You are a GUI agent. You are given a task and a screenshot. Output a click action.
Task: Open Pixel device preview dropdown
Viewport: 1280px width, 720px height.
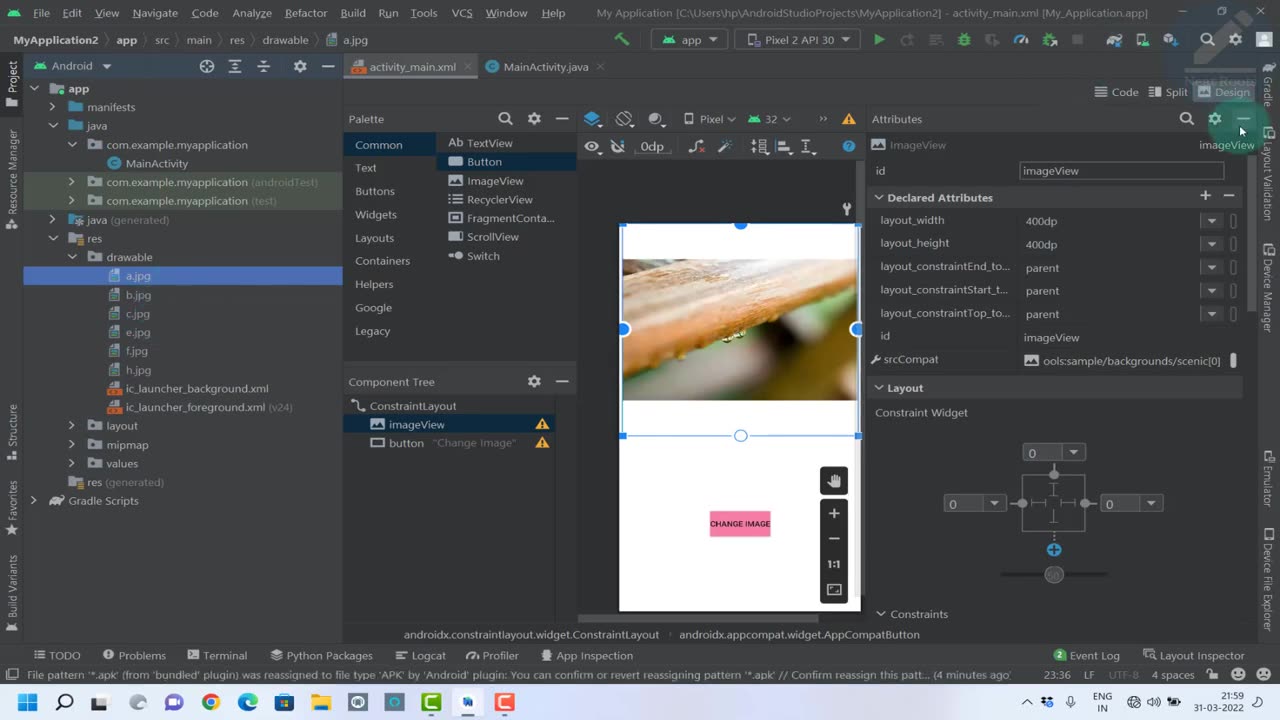(709, 119)
